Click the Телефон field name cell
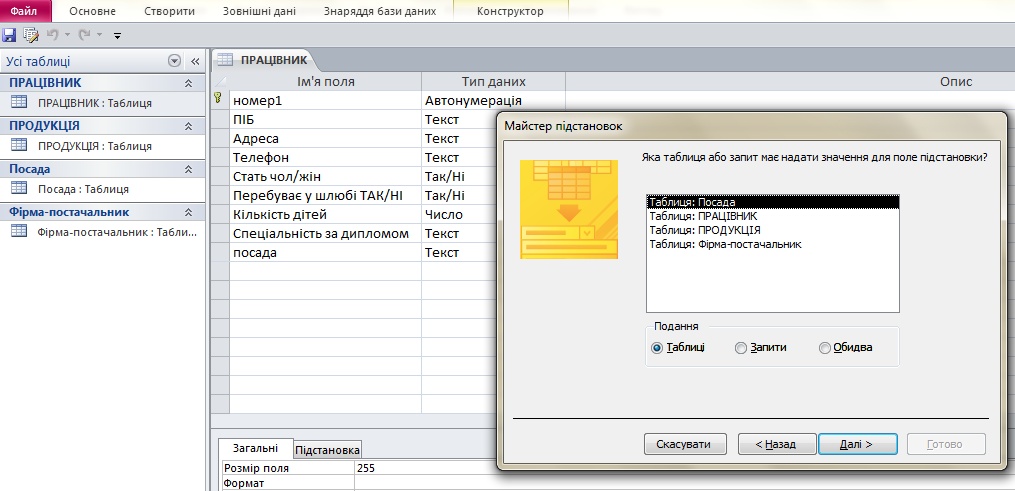 click(x=326, y=157)
